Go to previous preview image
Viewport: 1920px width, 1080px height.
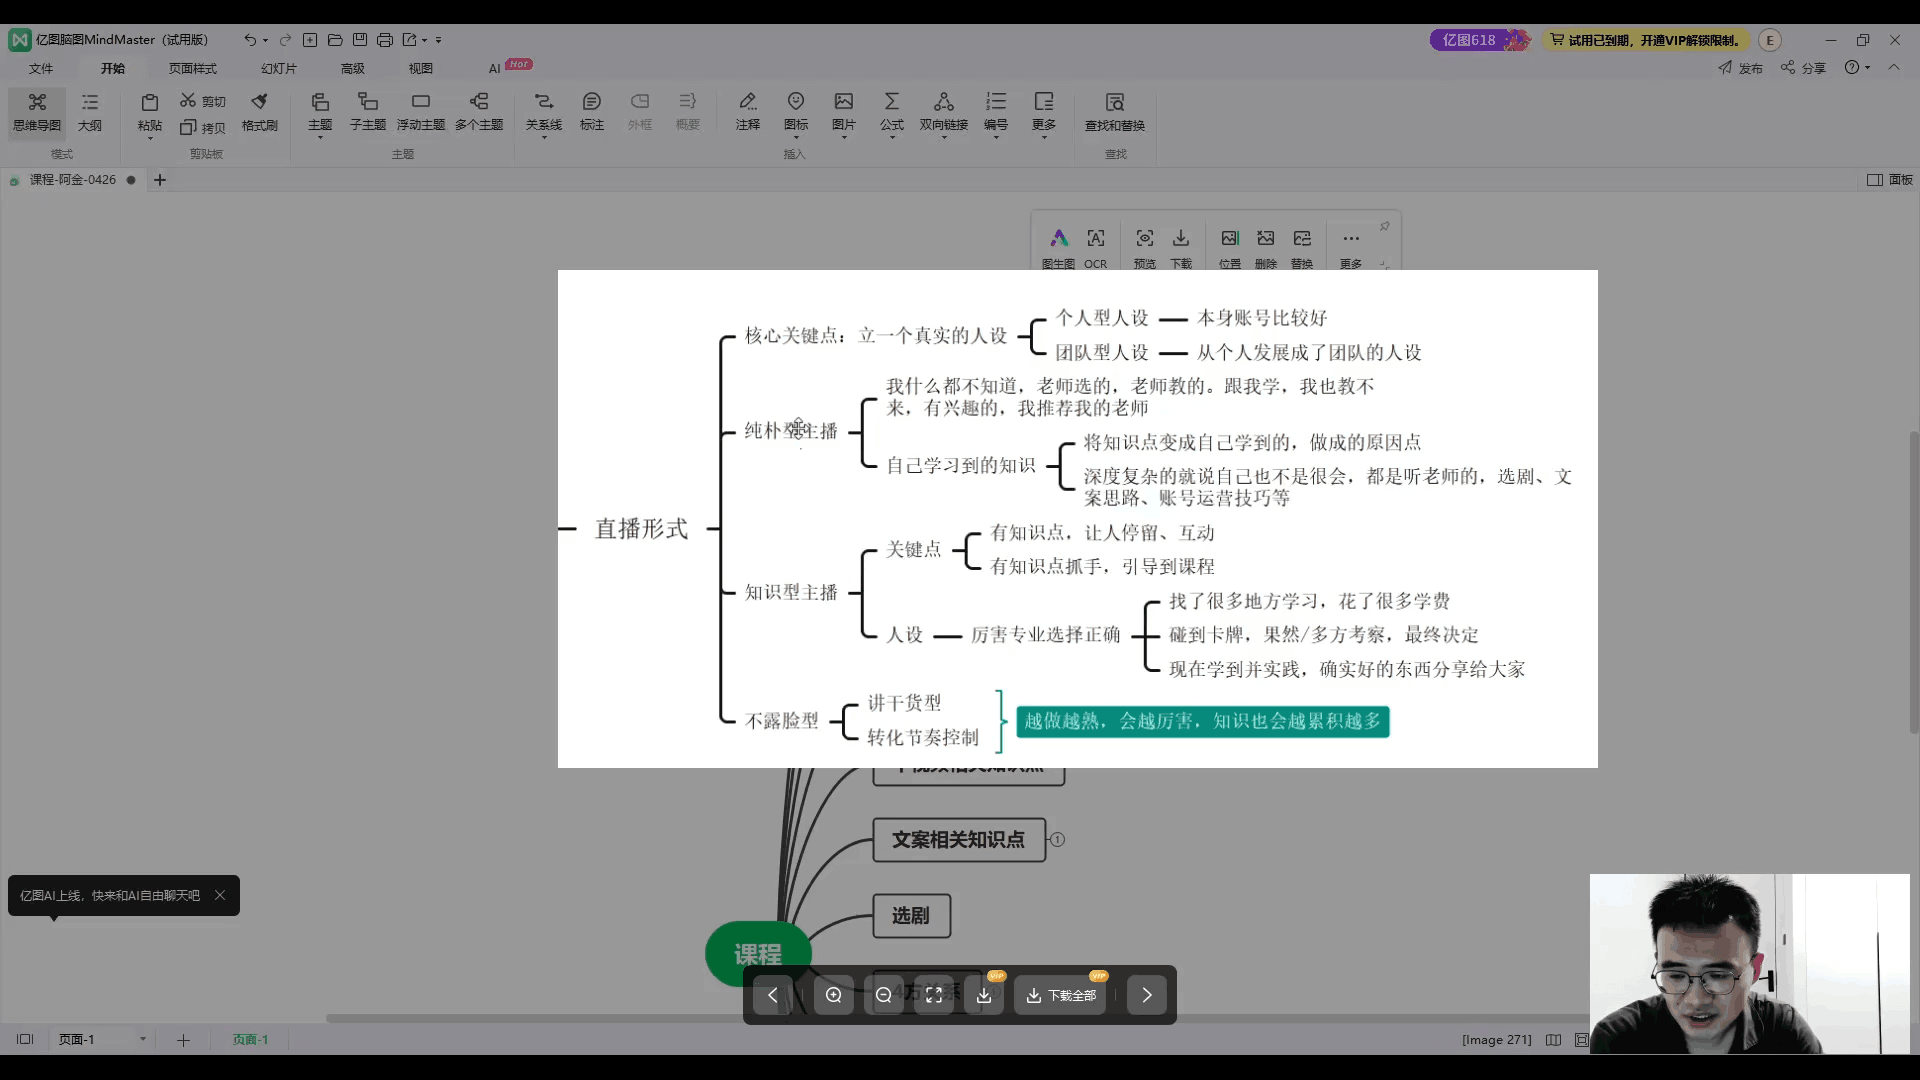click(x=773, y=995)
